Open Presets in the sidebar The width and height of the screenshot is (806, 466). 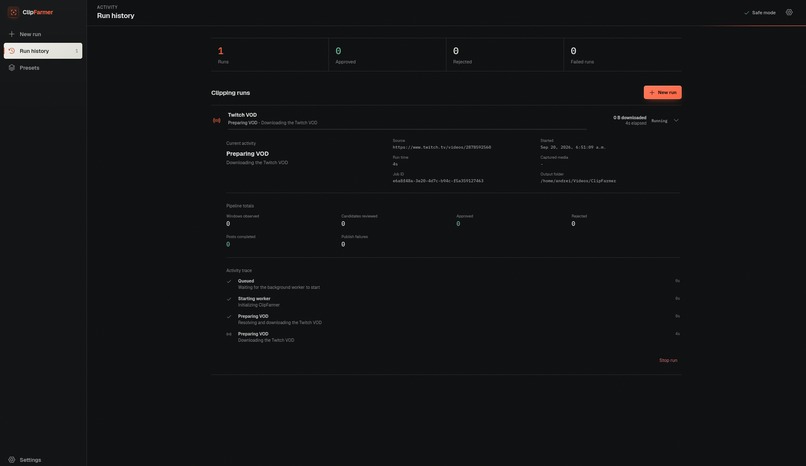pos(43,68)
